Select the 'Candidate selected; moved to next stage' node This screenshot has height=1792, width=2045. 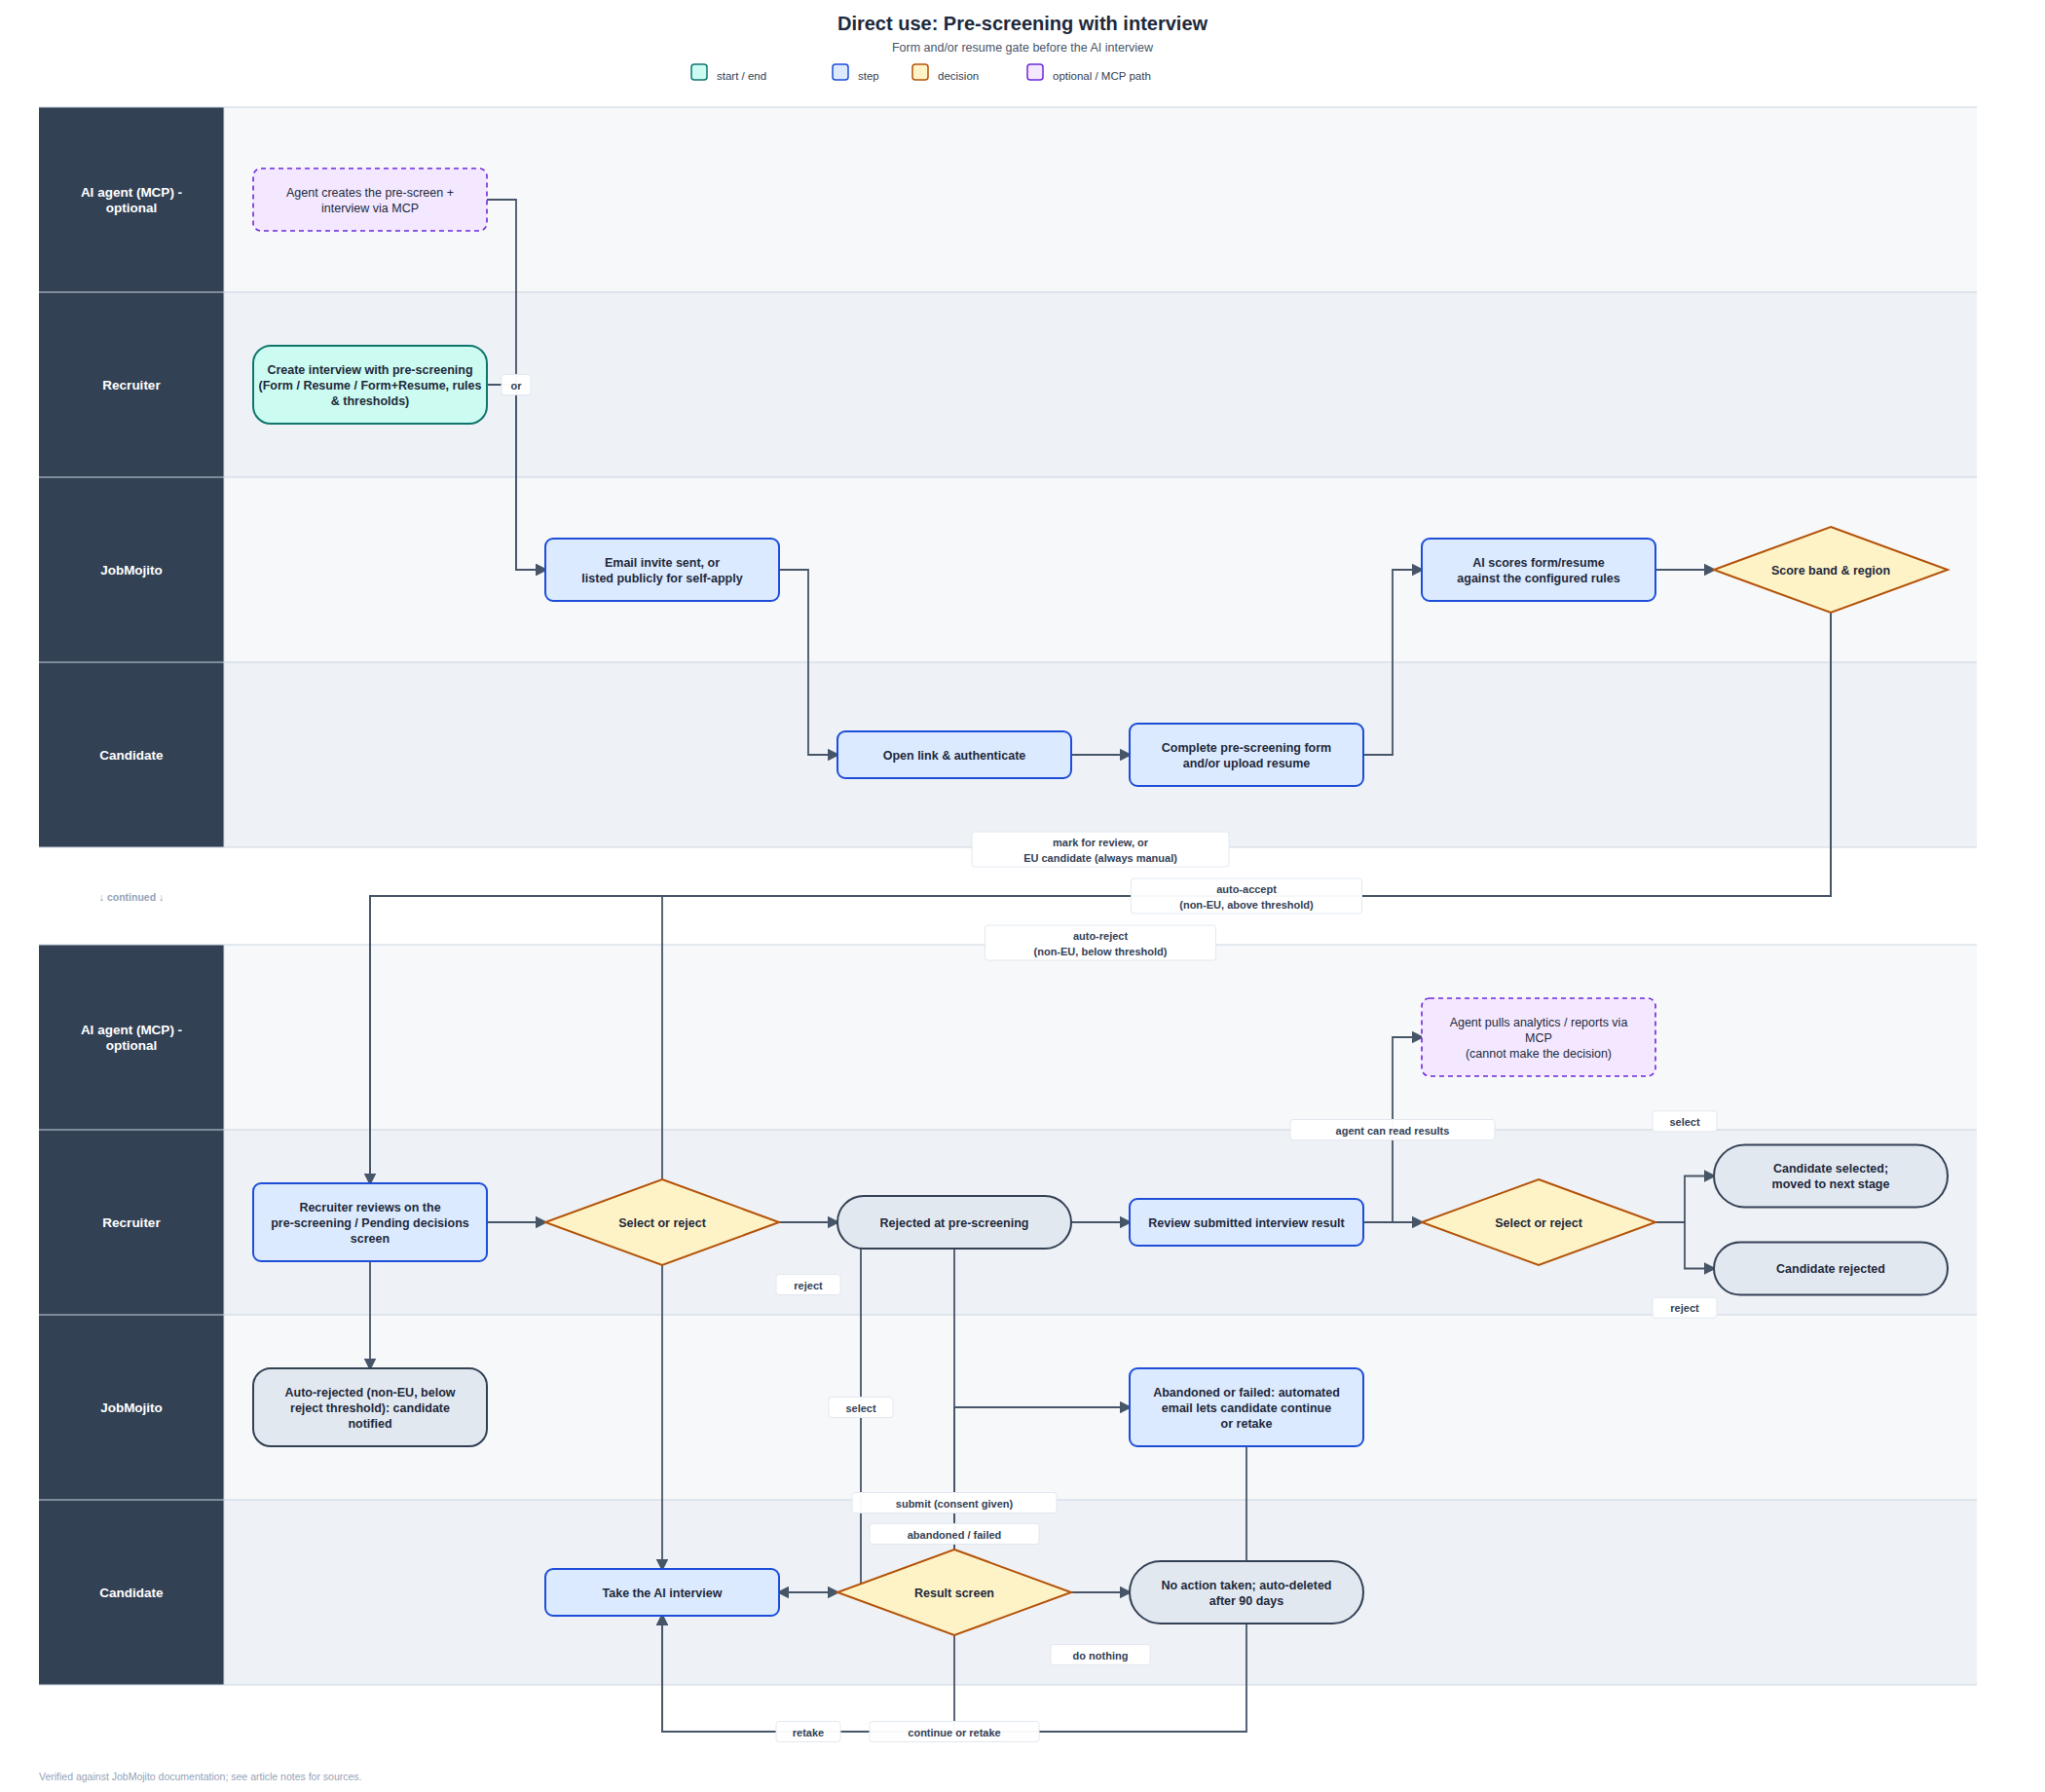pos(1830,1176)
